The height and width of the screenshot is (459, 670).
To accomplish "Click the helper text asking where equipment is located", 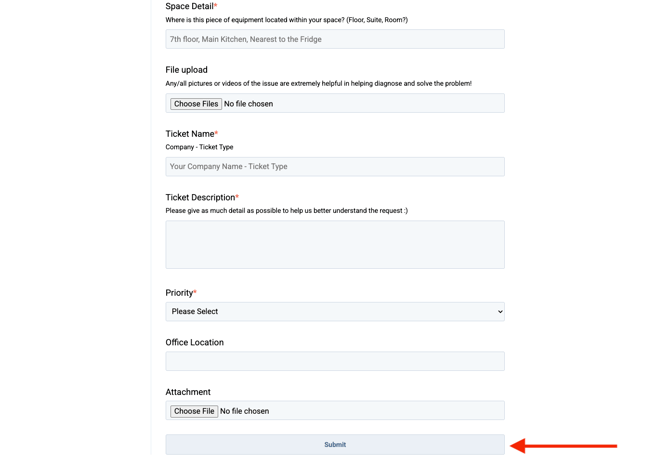I will pyautogui.click(x=286, y=20).
